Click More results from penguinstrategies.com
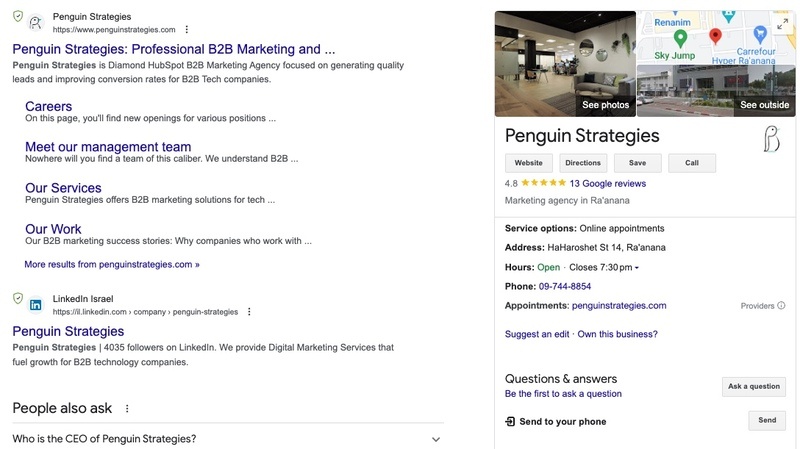Image resolution: width=800 pixels, height=449 pixels. 112,264
